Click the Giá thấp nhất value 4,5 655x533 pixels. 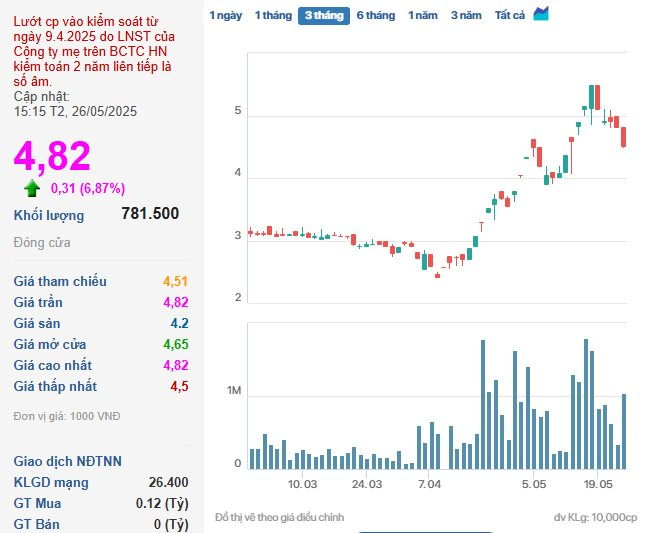point(178,386)
